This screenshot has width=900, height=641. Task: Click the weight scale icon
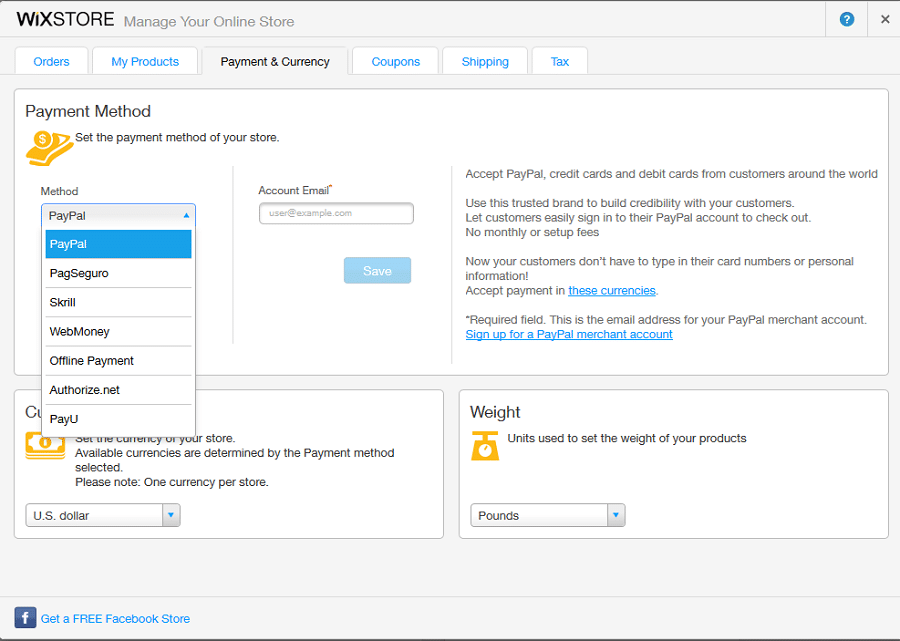[x=485, y=446]
